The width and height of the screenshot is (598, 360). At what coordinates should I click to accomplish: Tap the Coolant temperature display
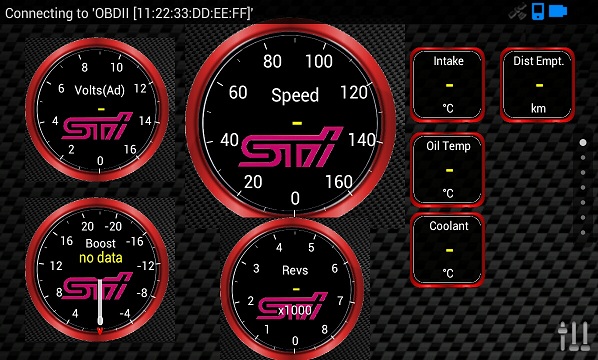(x=447, y=250)
